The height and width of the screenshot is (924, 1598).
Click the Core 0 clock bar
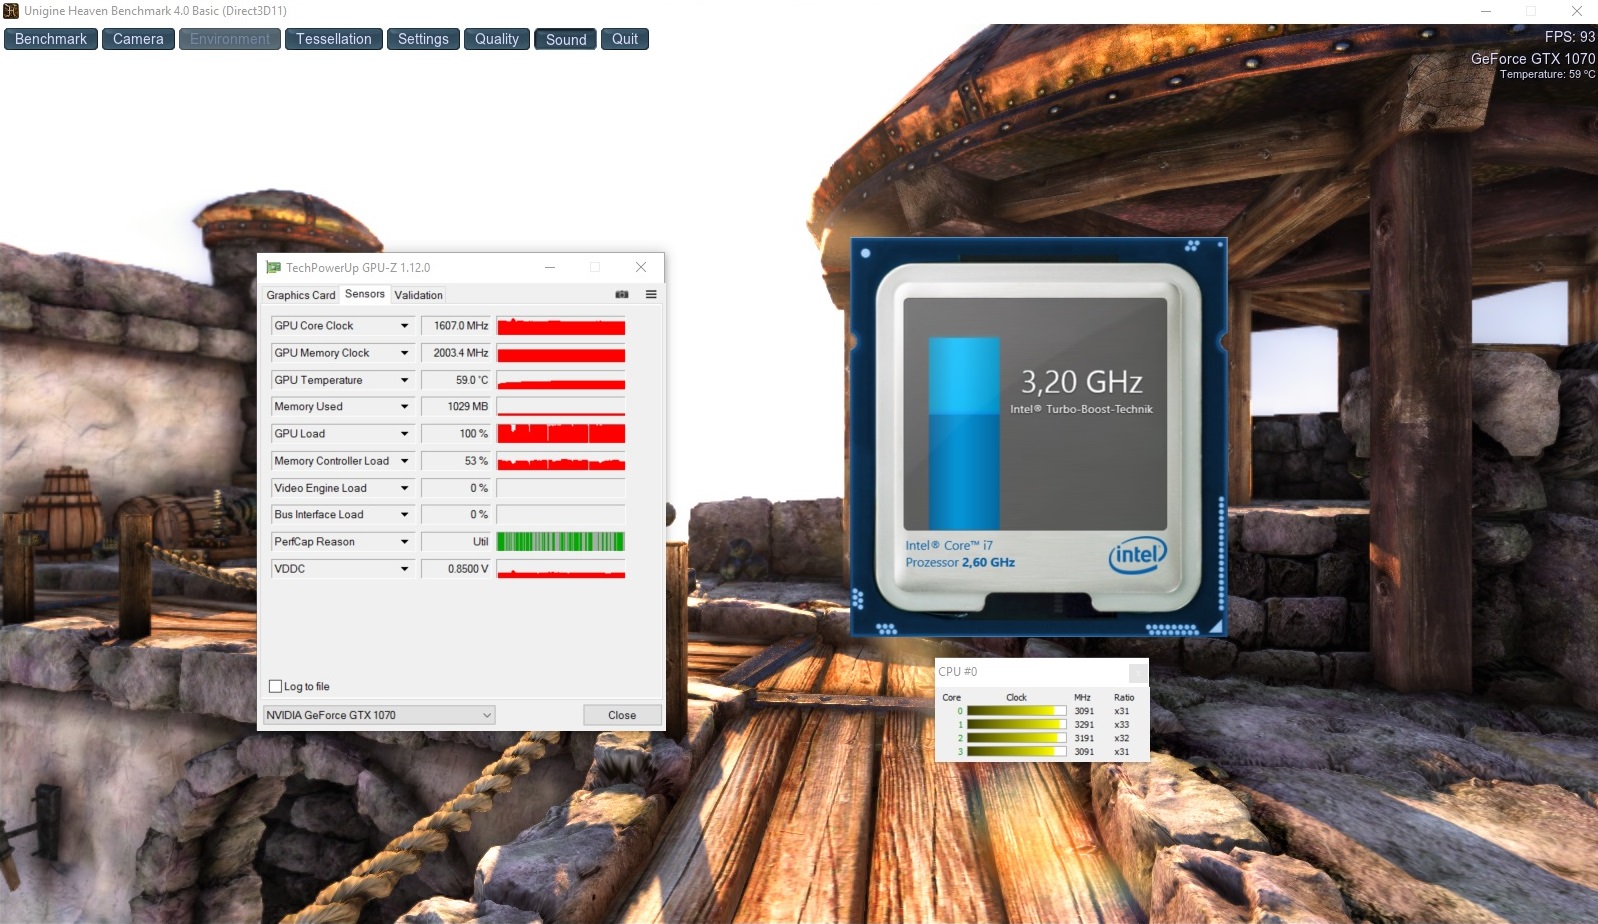pos(1016,711)
